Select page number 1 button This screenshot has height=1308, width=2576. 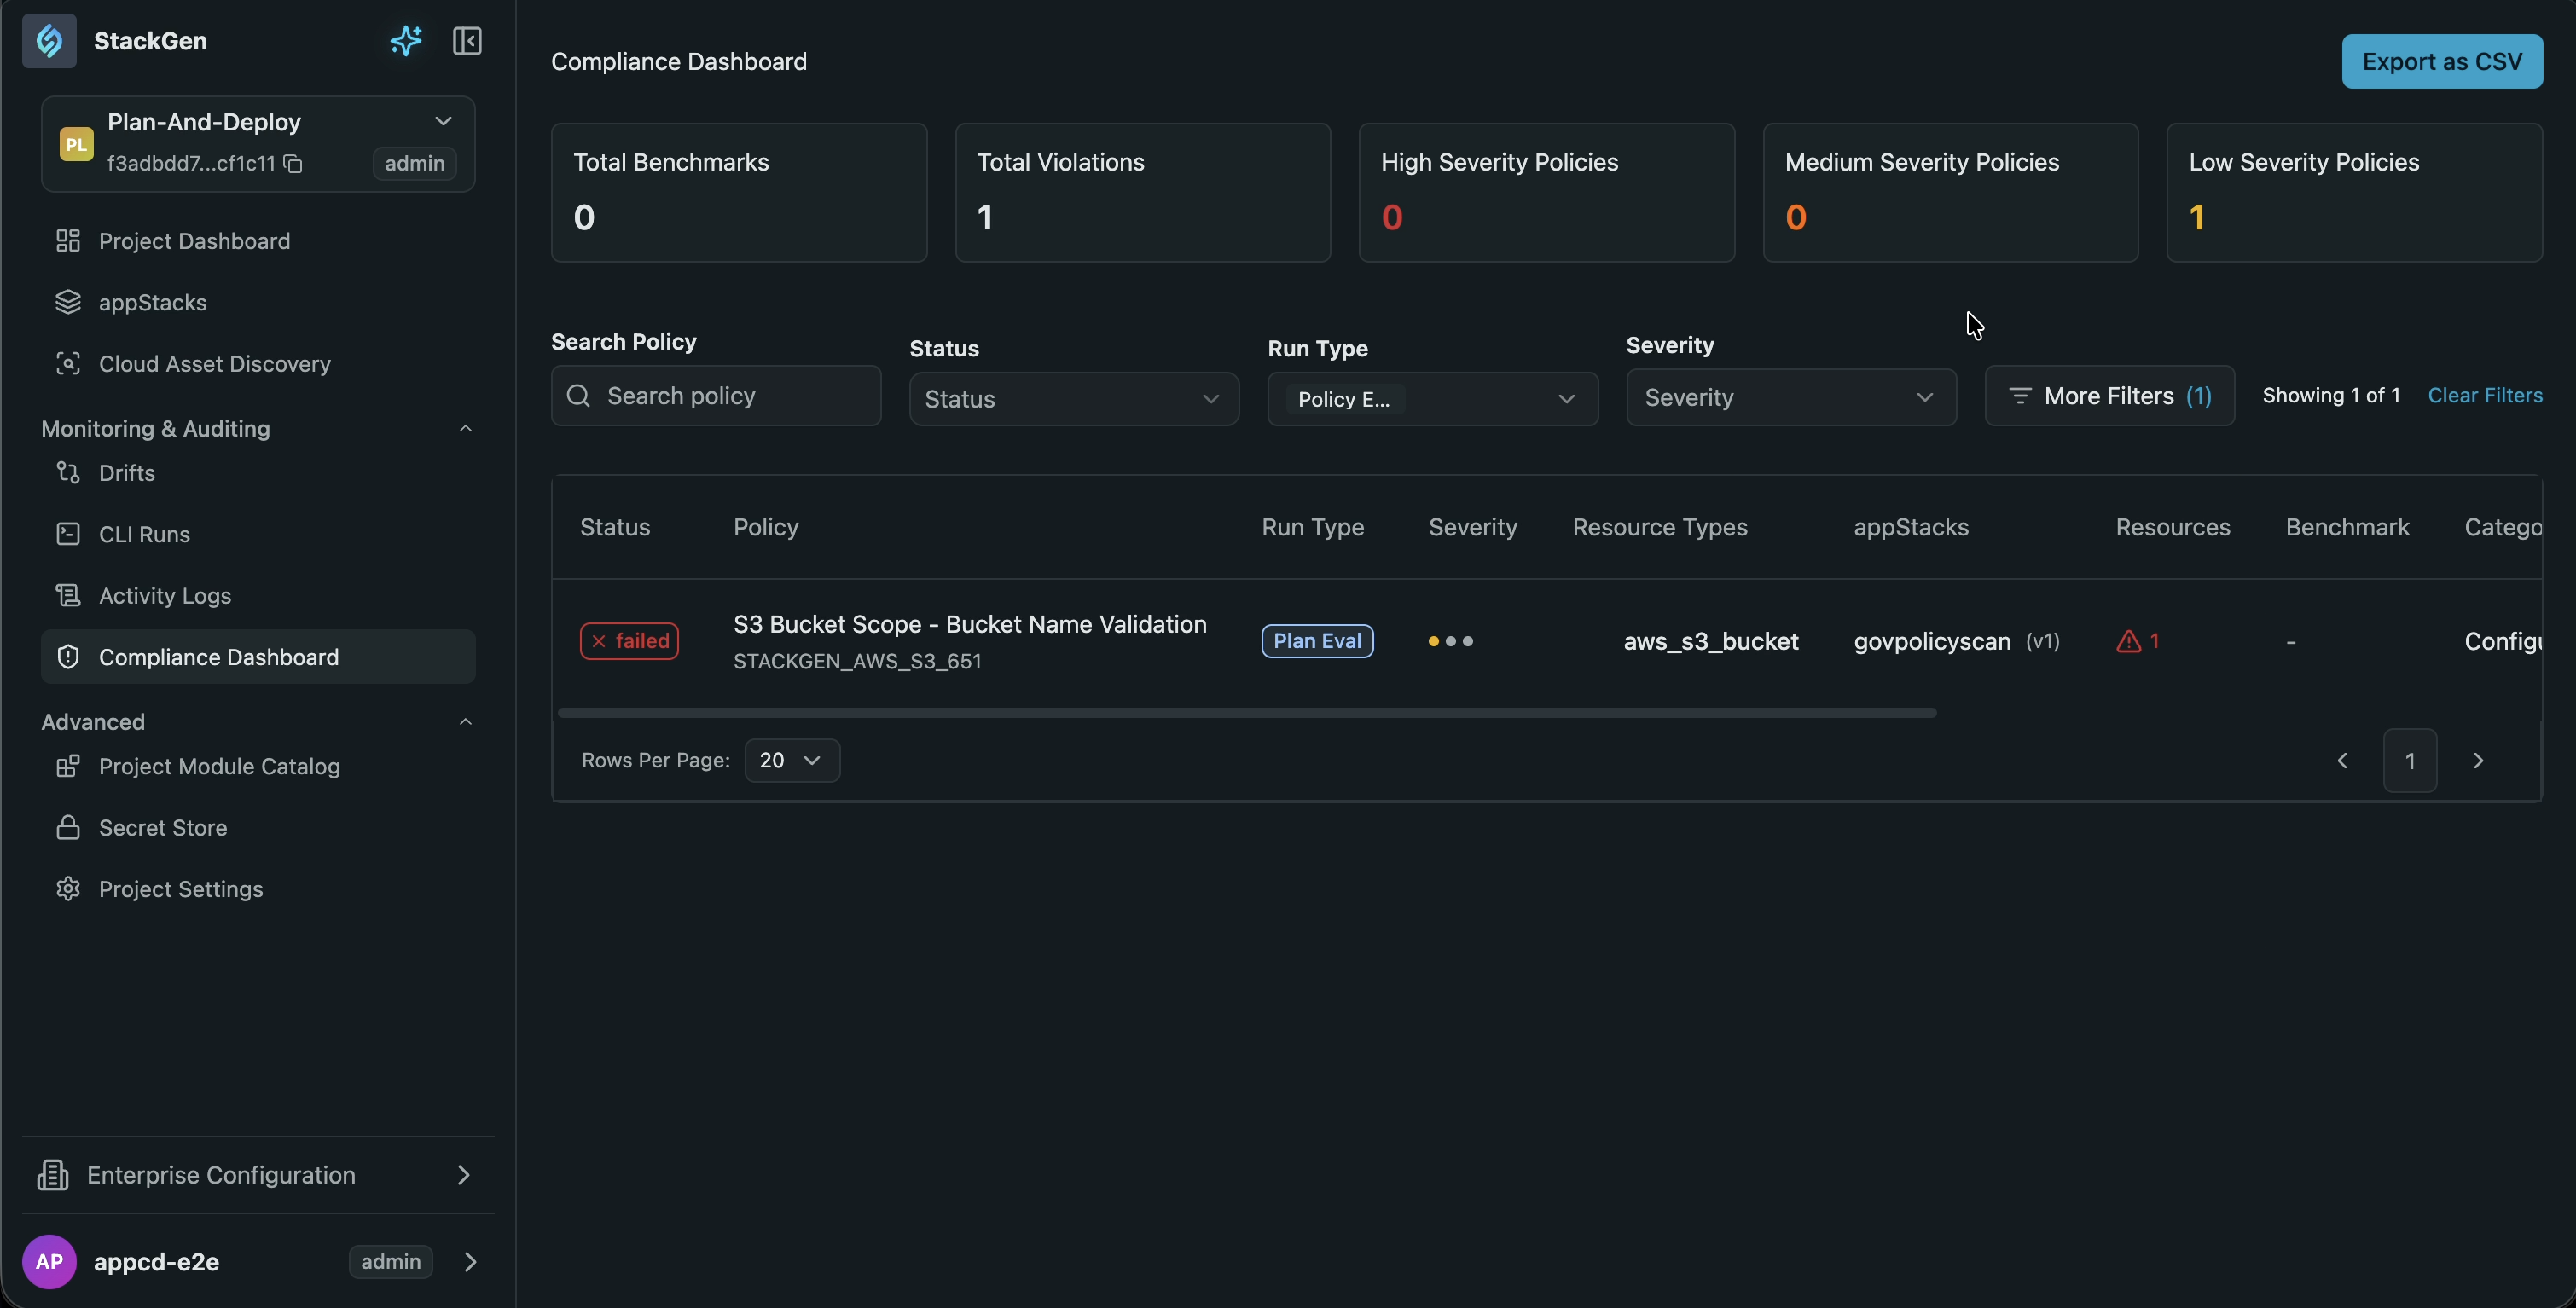2410,761
